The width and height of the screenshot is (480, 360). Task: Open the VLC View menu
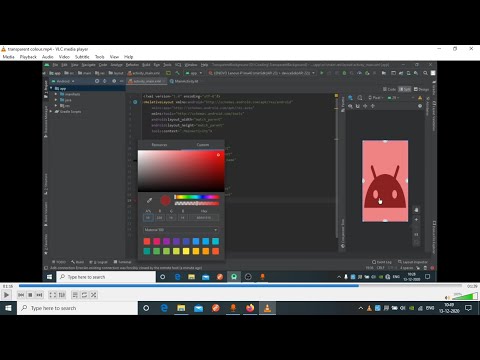114,57
